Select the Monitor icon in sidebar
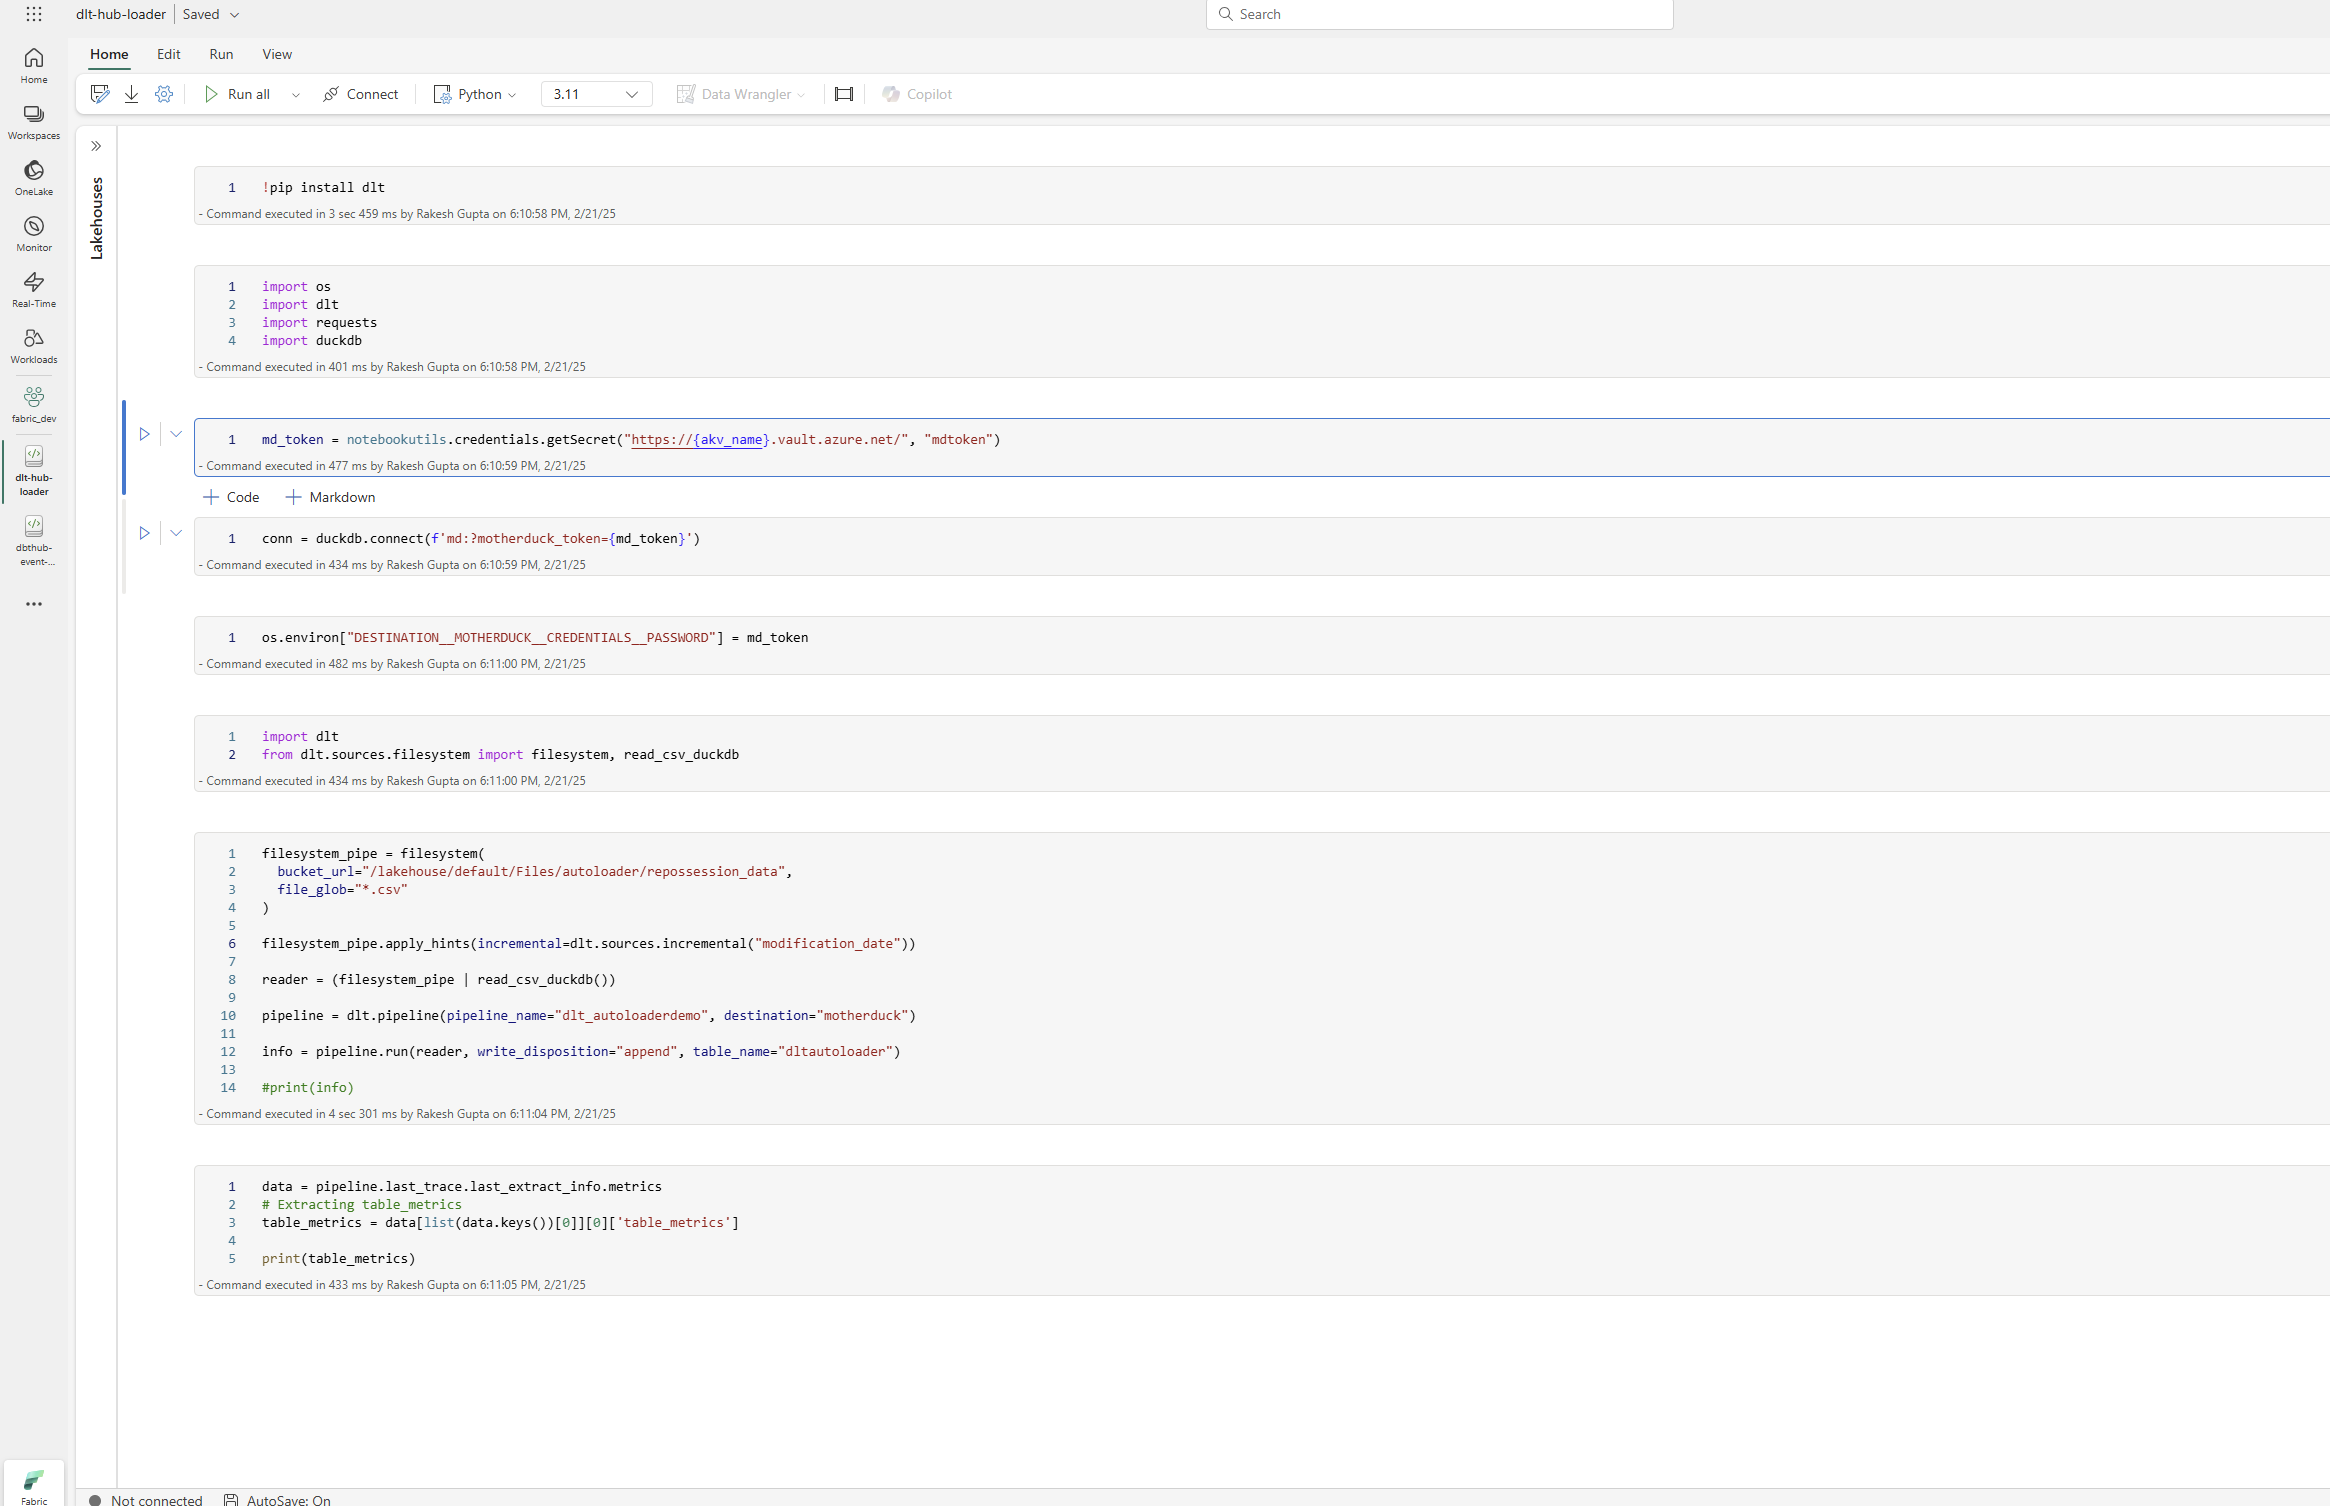The image size is (2330, 1506). 33,232
